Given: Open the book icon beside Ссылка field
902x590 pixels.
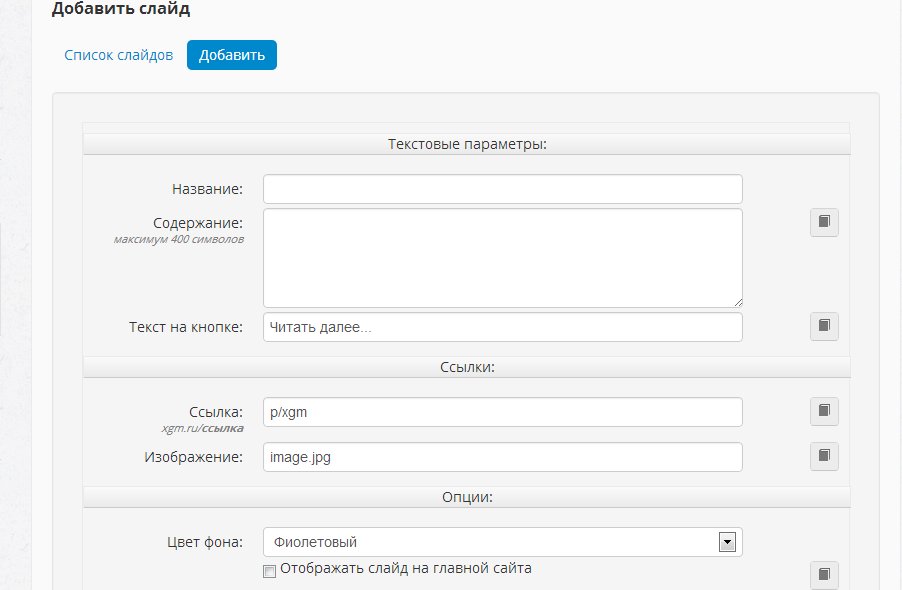Looking at the screenshot, I should click(x=824, y=411).
